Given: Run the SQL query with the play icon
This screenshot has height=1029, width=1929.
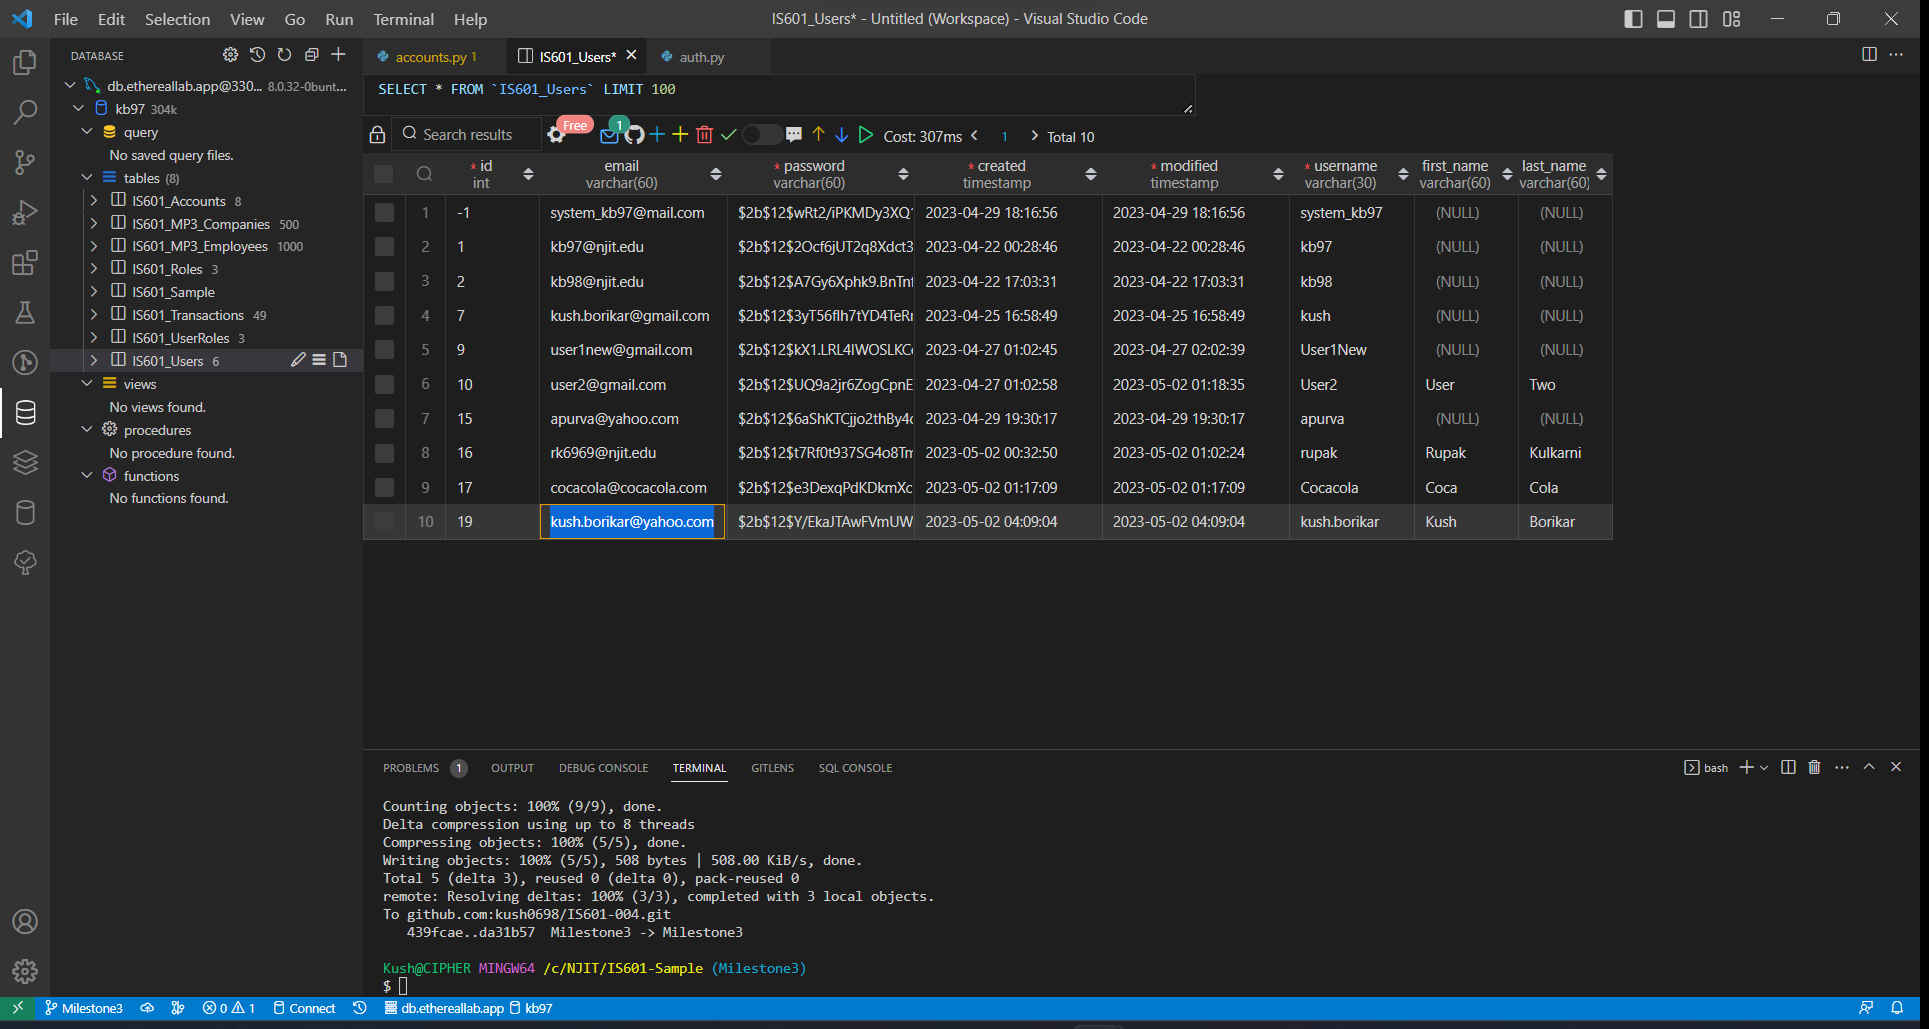Looking at the screenshot, I should pos(865,133).
